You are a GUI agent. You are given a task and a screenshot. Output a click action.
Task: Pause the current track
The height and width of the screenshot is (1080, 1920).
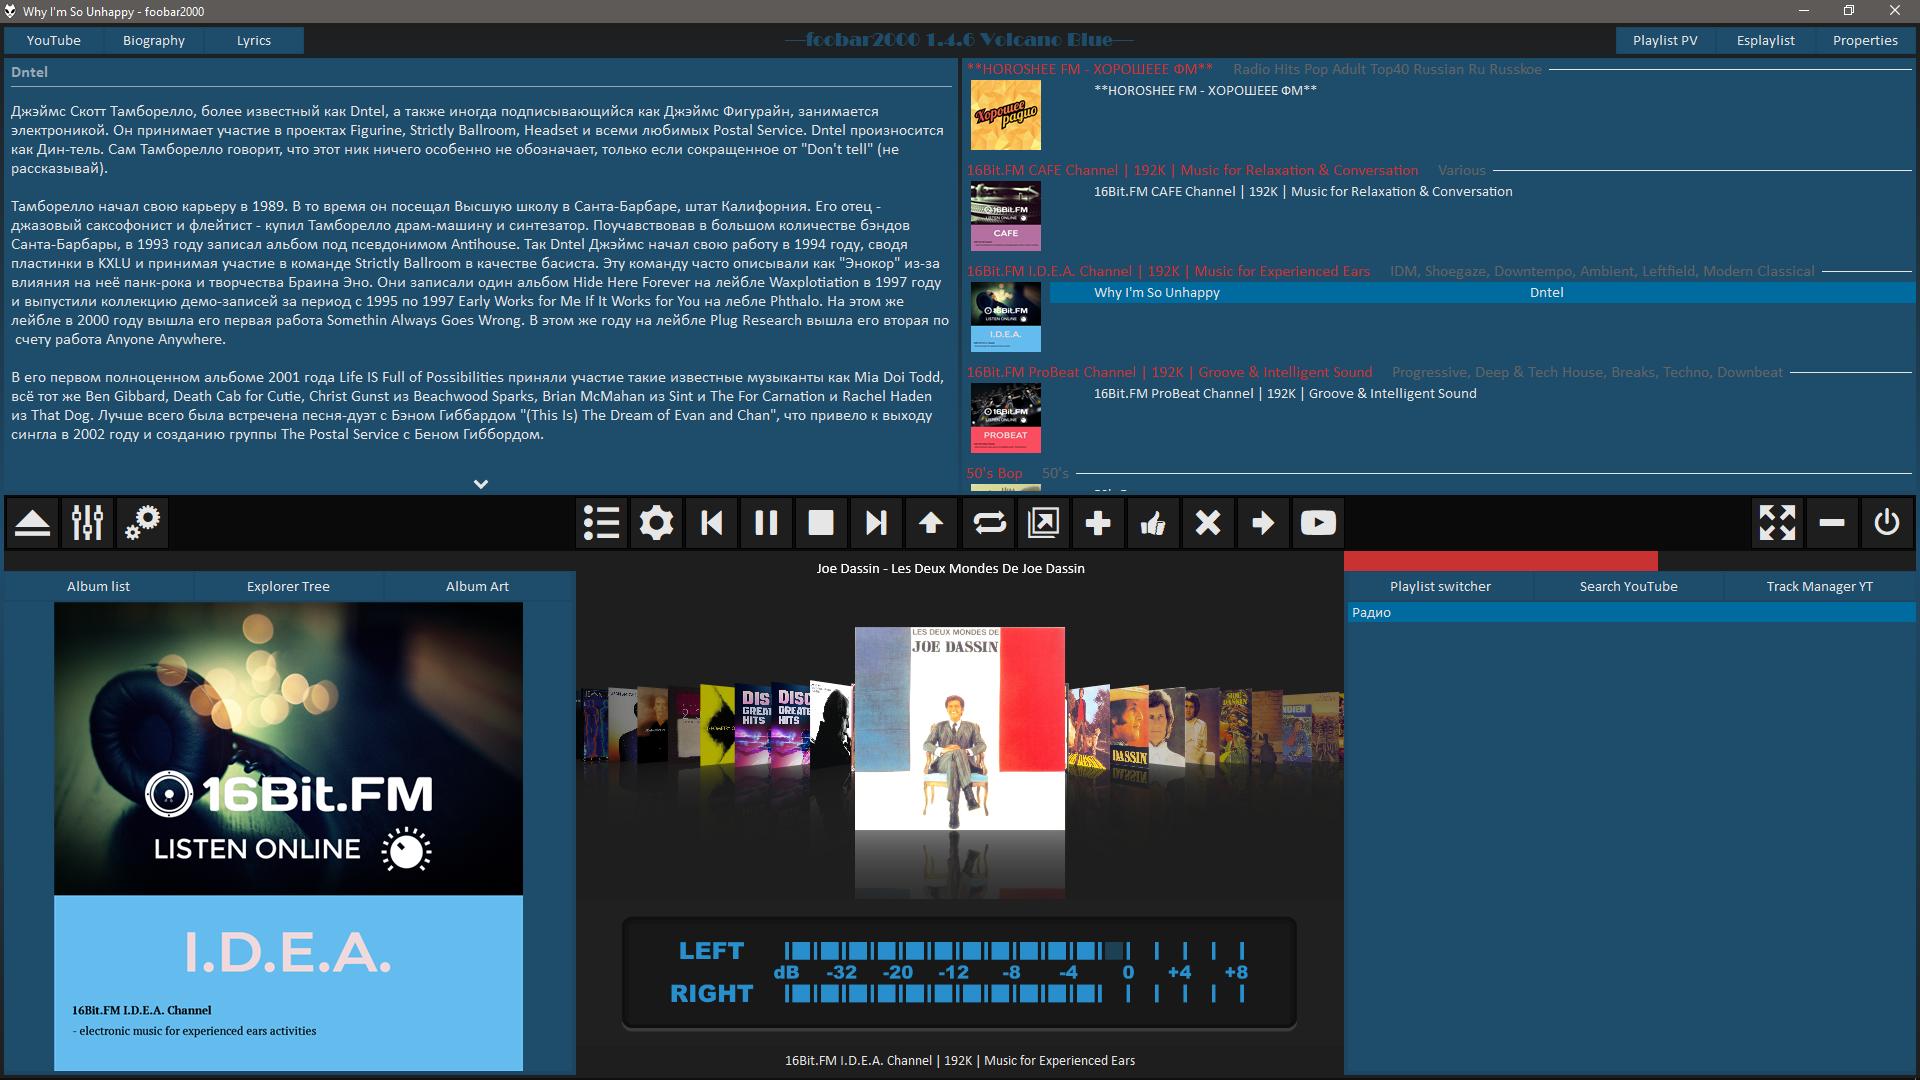[766, 523]
